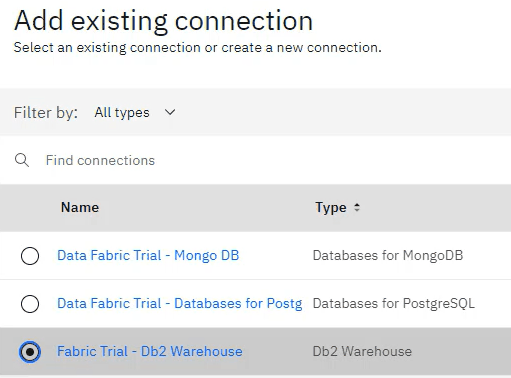Screen dimensions: 511x378
Task: Click the Type column header label
Action: pos(331,207)
